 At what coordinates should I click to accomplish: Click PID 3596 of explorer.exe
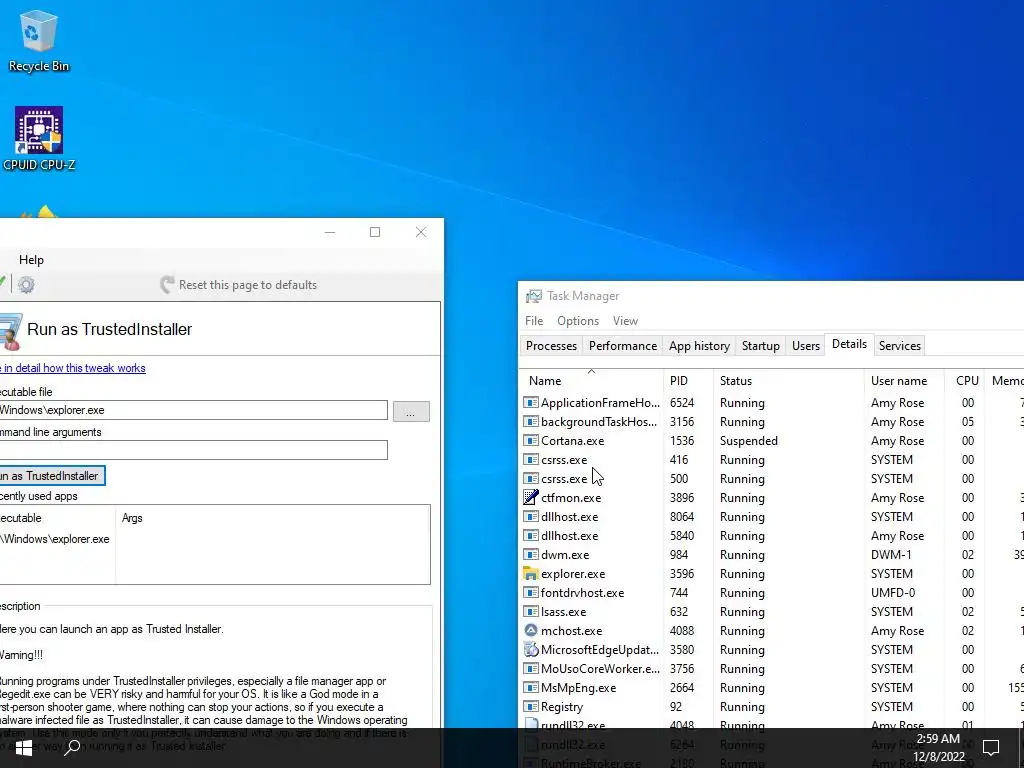(x=682, y=573)
